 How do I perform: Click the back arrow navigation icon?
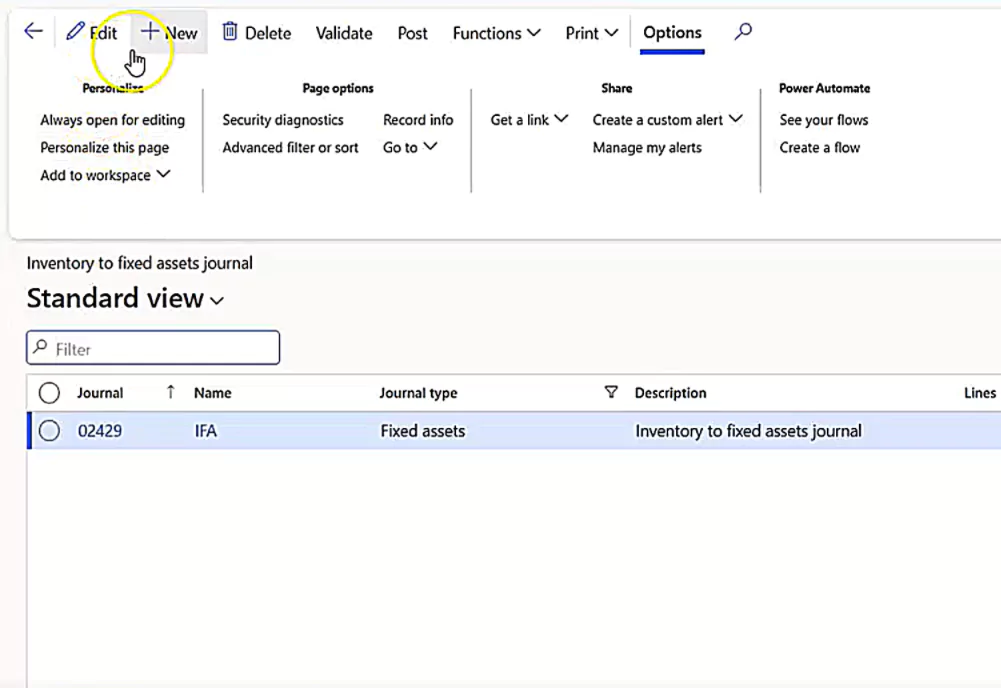(32, 32)
